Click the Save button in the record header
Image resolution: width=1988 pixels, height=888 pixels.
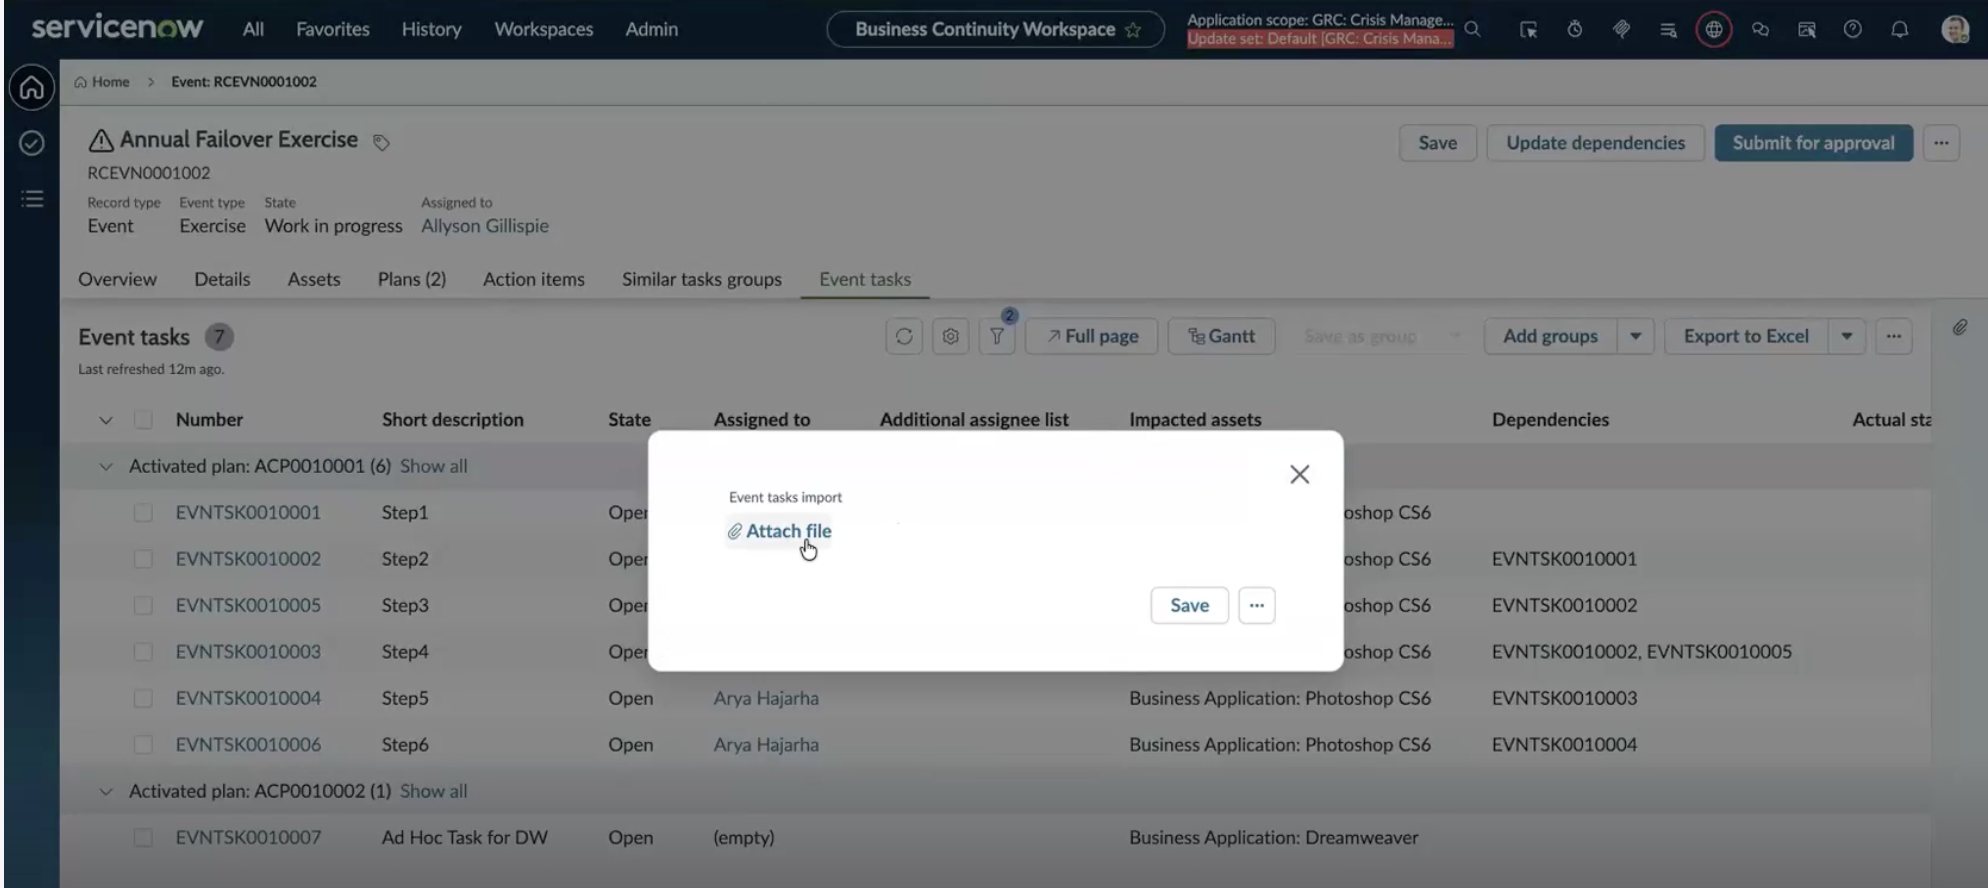[x=1437, y=143]
